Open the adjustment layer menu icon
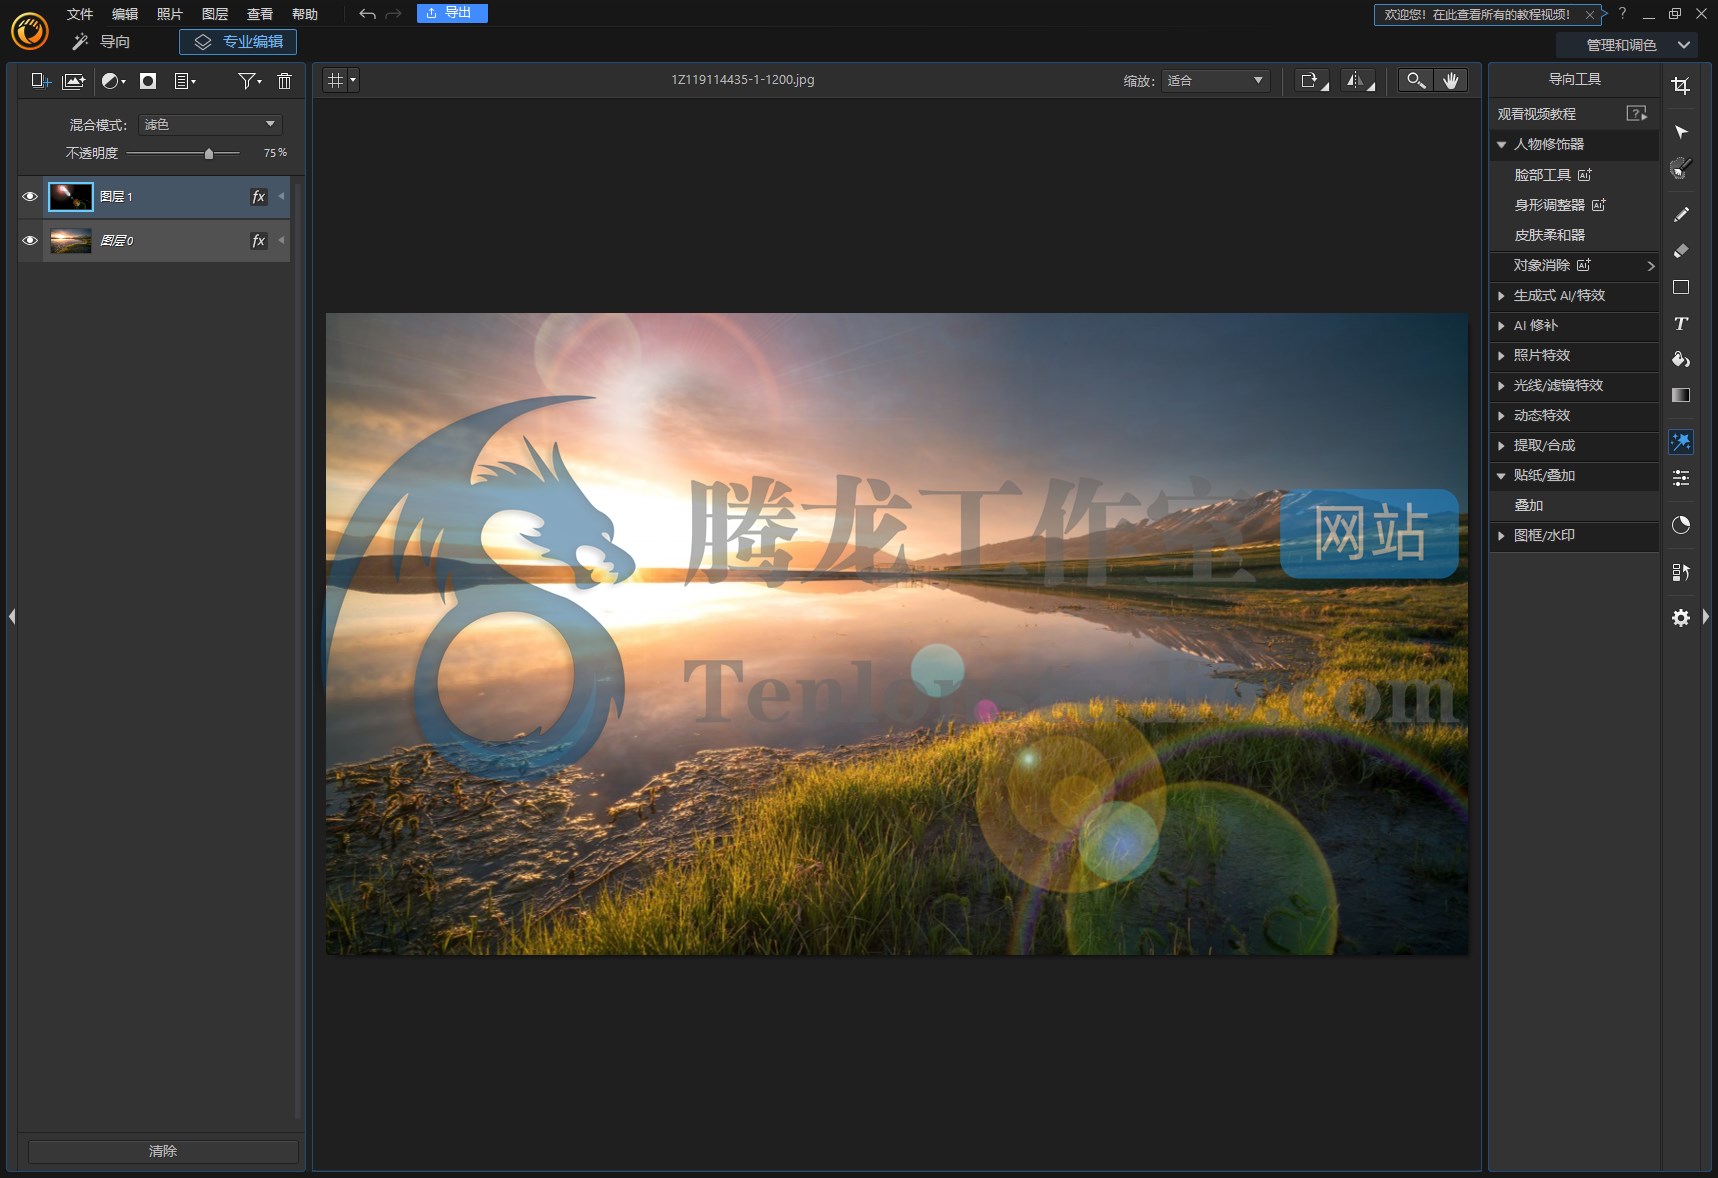1718x1178 pixels. point(114,81)
